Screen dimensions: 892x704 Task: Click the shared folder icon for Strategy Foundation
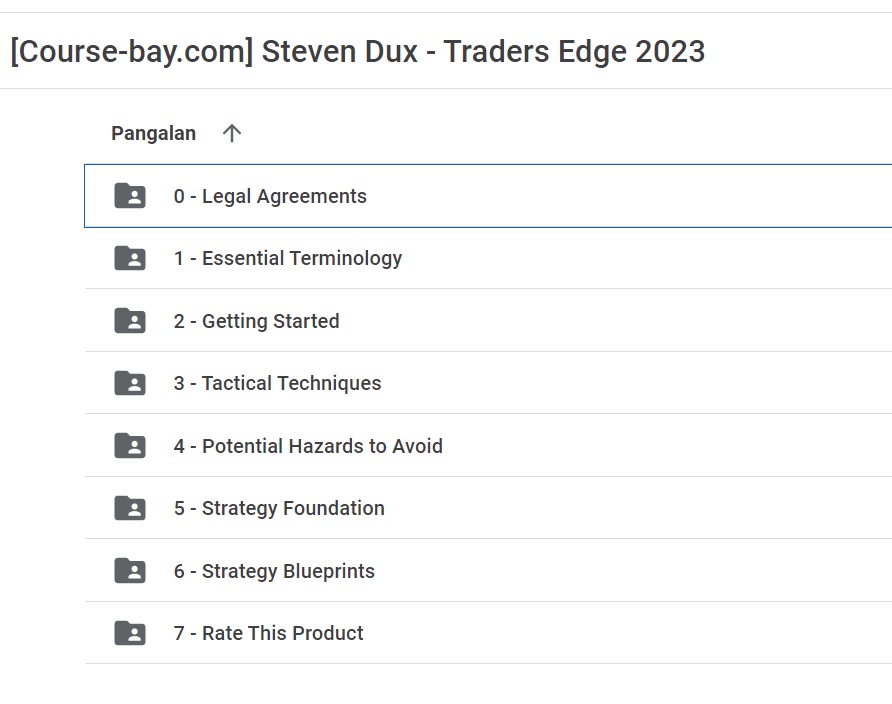coord(130,508)
